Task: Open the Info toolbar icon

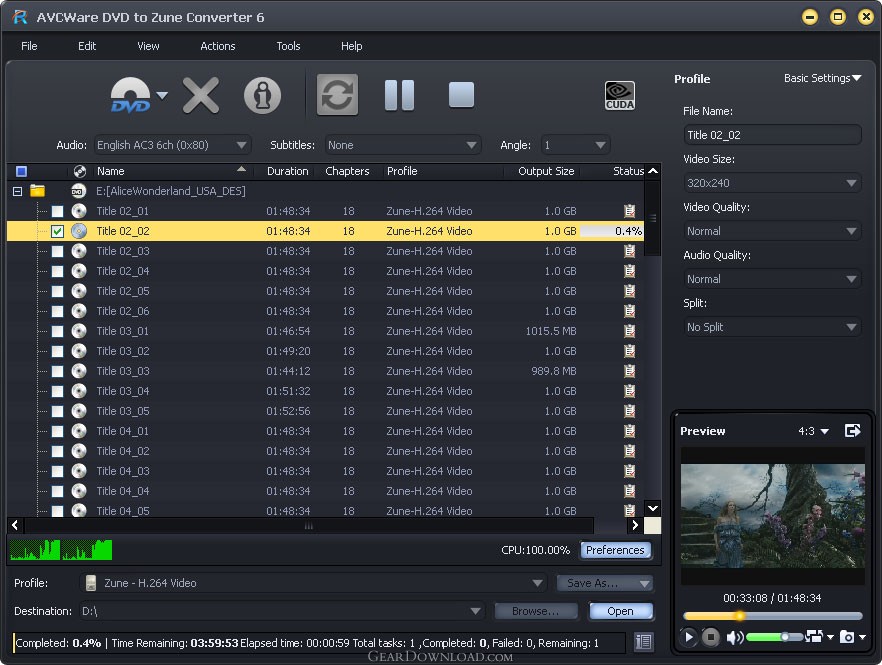Action: 262,95
